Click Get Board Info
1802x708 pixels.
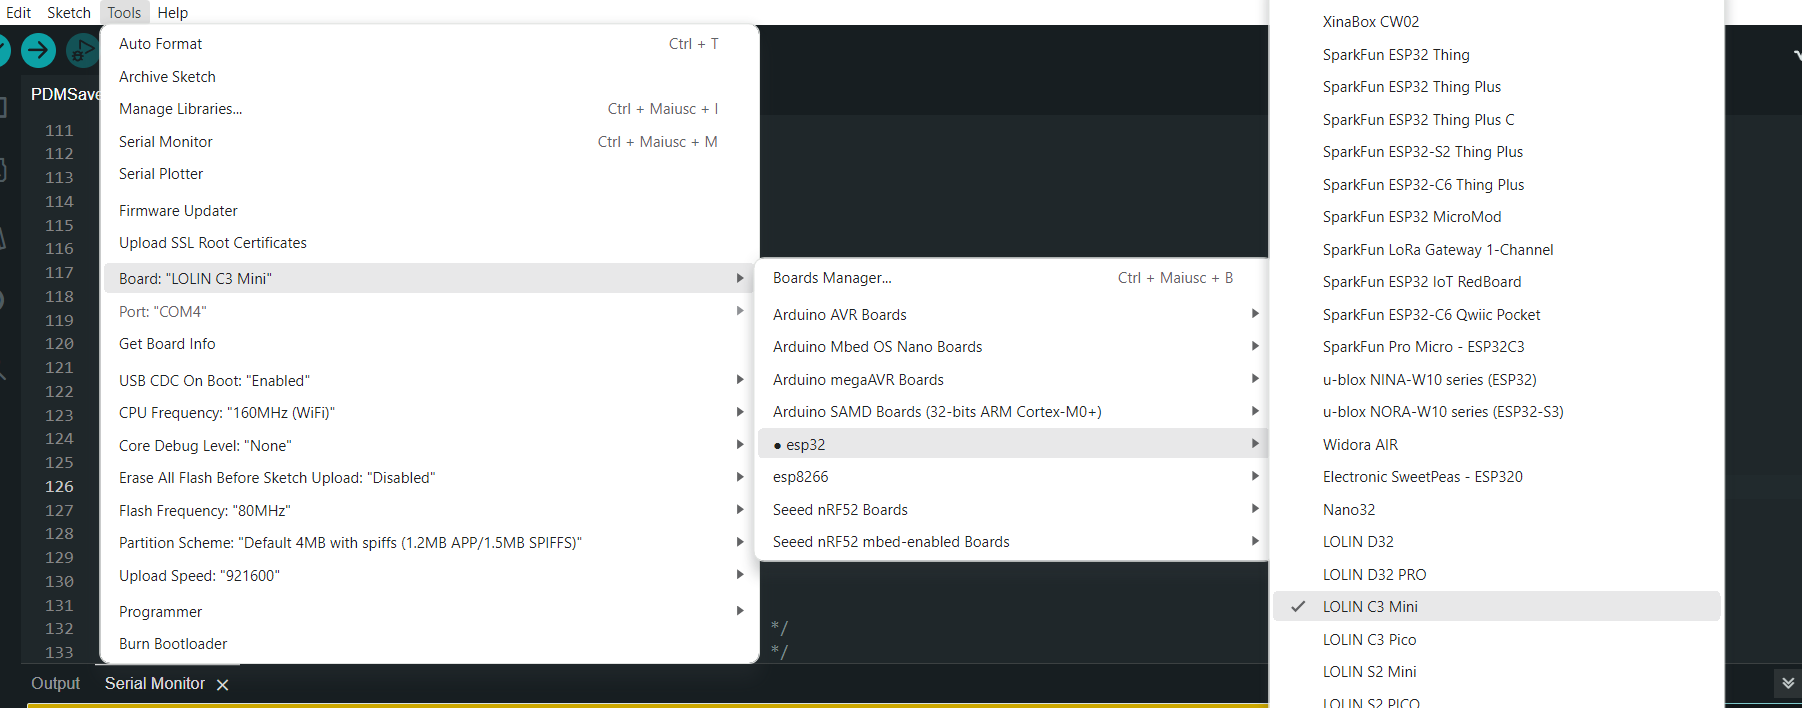tap(167, 344)
